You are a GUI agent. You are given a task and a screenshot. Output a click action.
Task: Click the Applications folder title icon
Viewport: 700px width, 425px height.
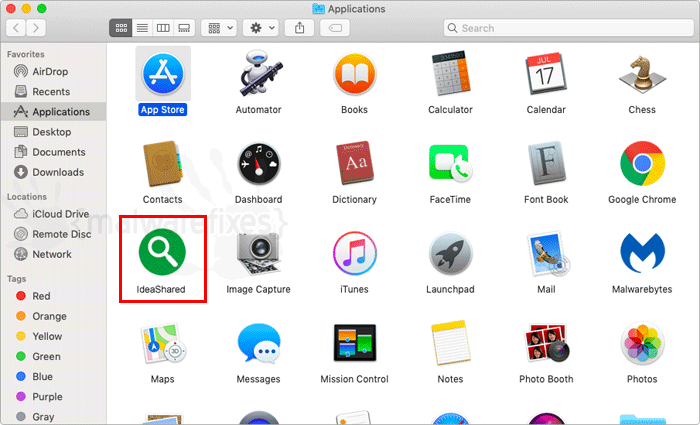tap(318, 8)
